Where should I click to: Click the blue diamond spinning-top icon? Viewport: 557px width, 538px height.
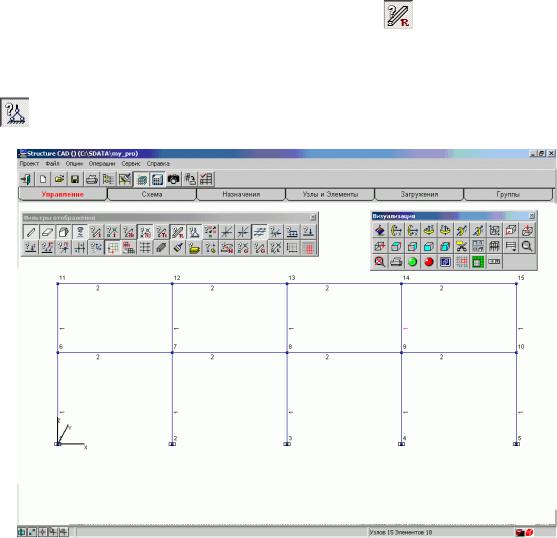click(380, 230)
